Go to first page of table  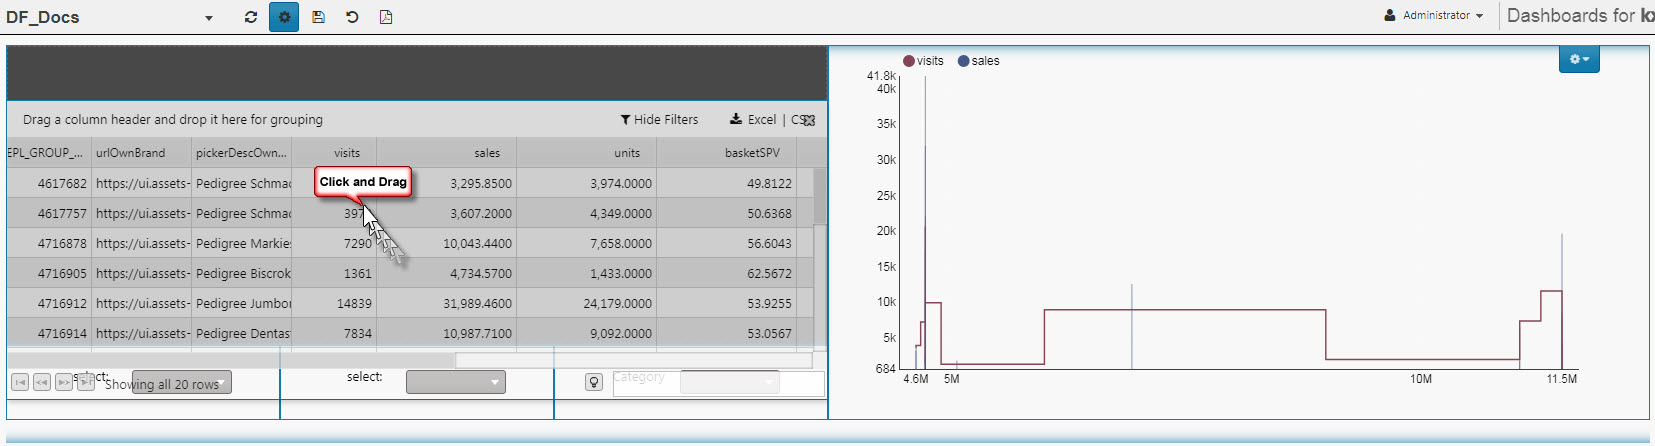[20, 382]
